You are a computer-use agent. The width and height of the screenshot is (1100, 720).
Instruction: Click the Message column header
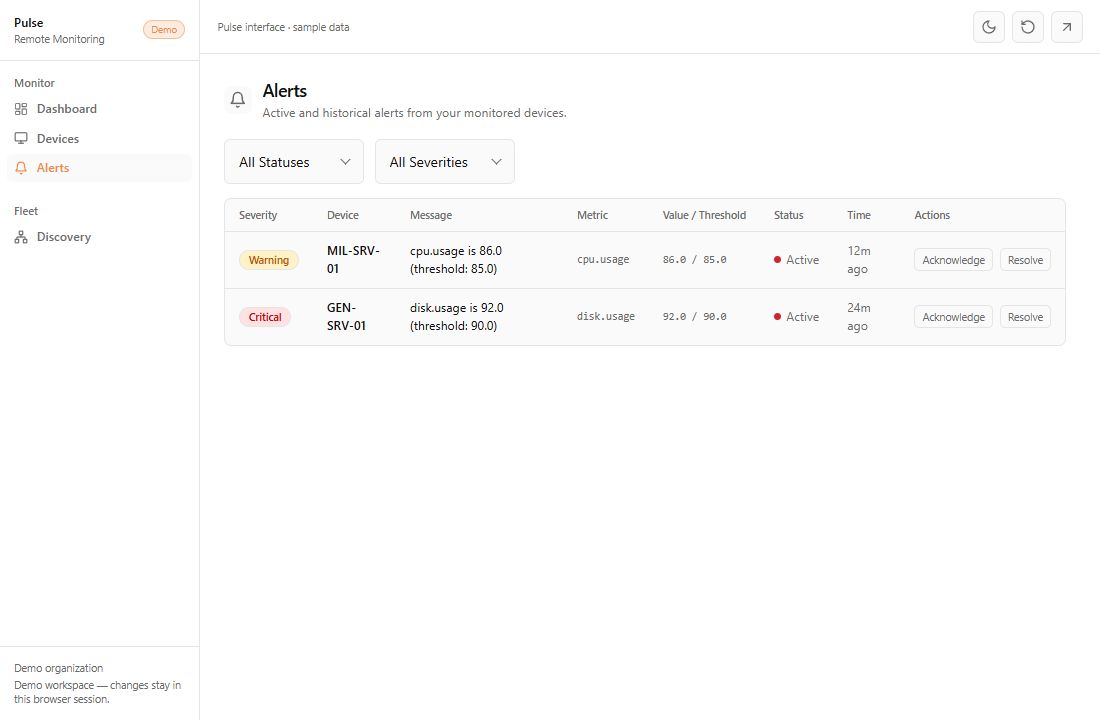(431, 215)
